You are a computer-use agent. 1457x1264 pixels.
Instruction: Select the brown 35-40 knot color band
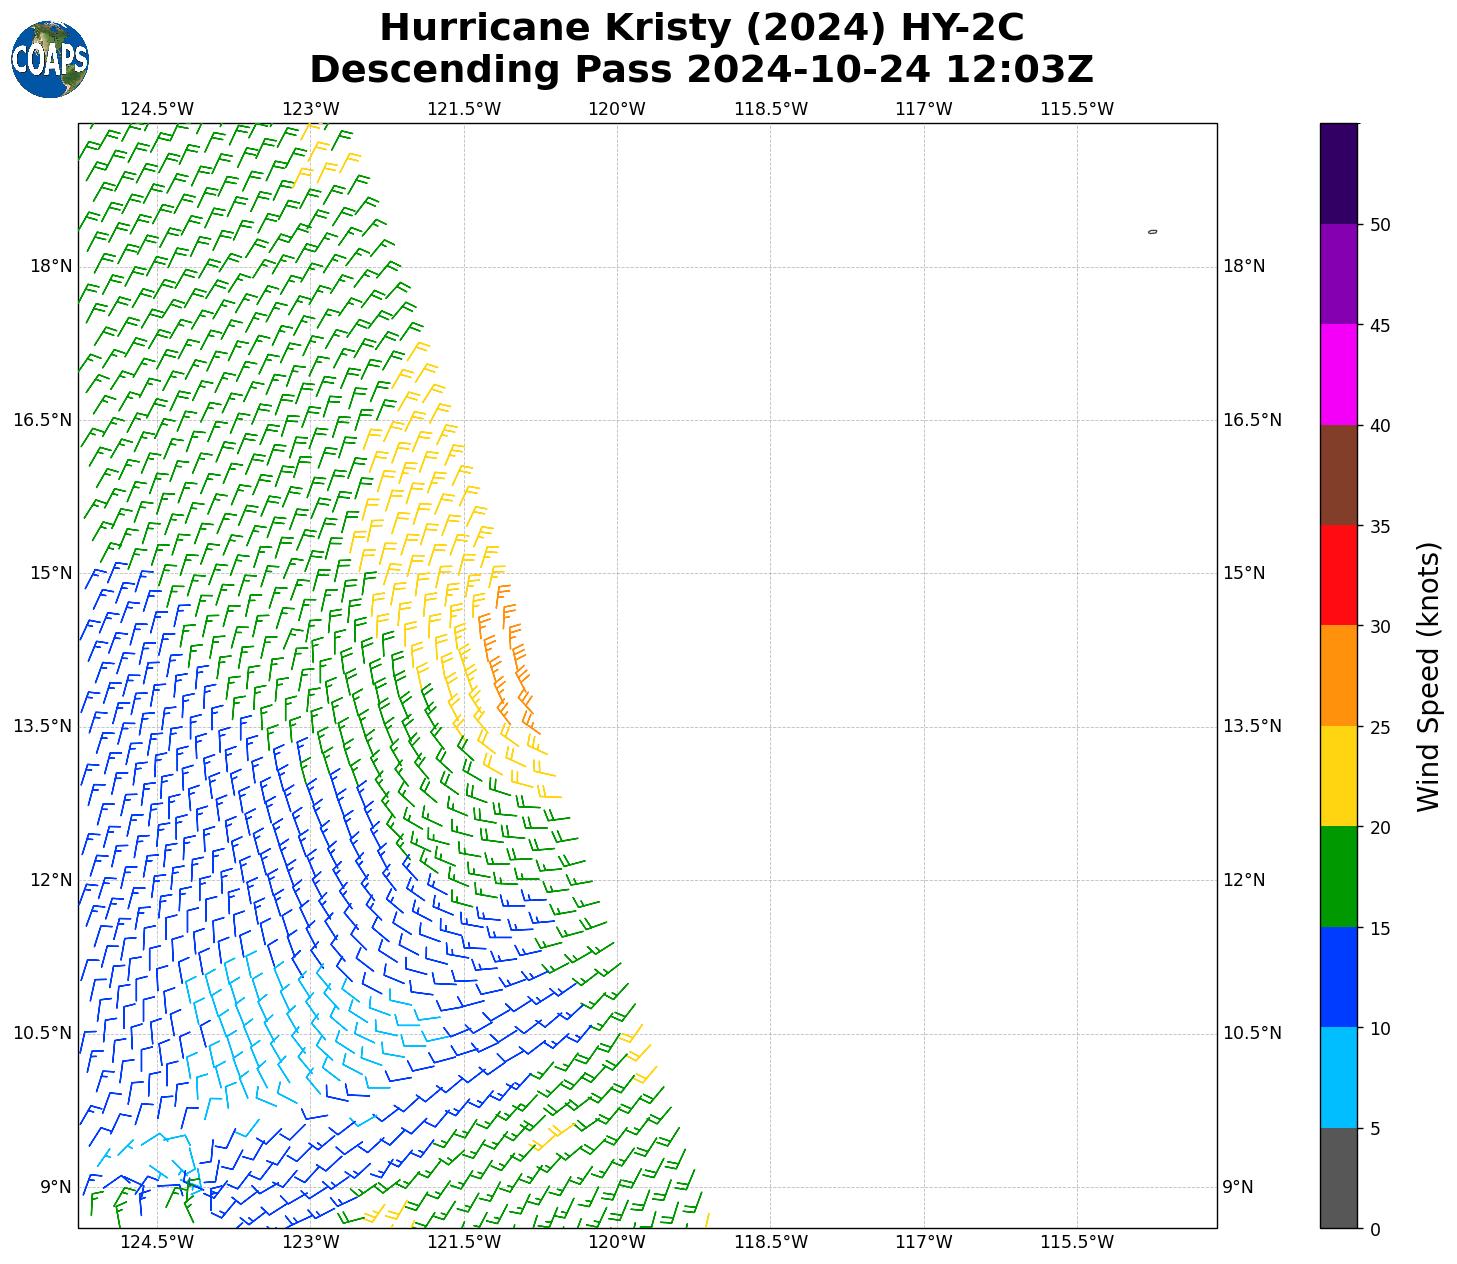tap(1338, 475)
